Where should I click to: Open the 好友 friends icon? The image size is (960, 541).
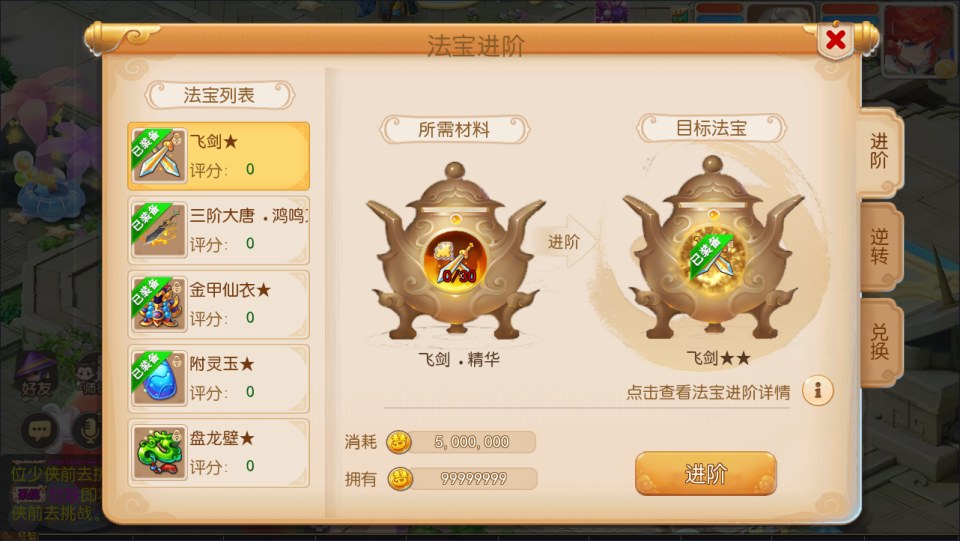tap(37, 375)
